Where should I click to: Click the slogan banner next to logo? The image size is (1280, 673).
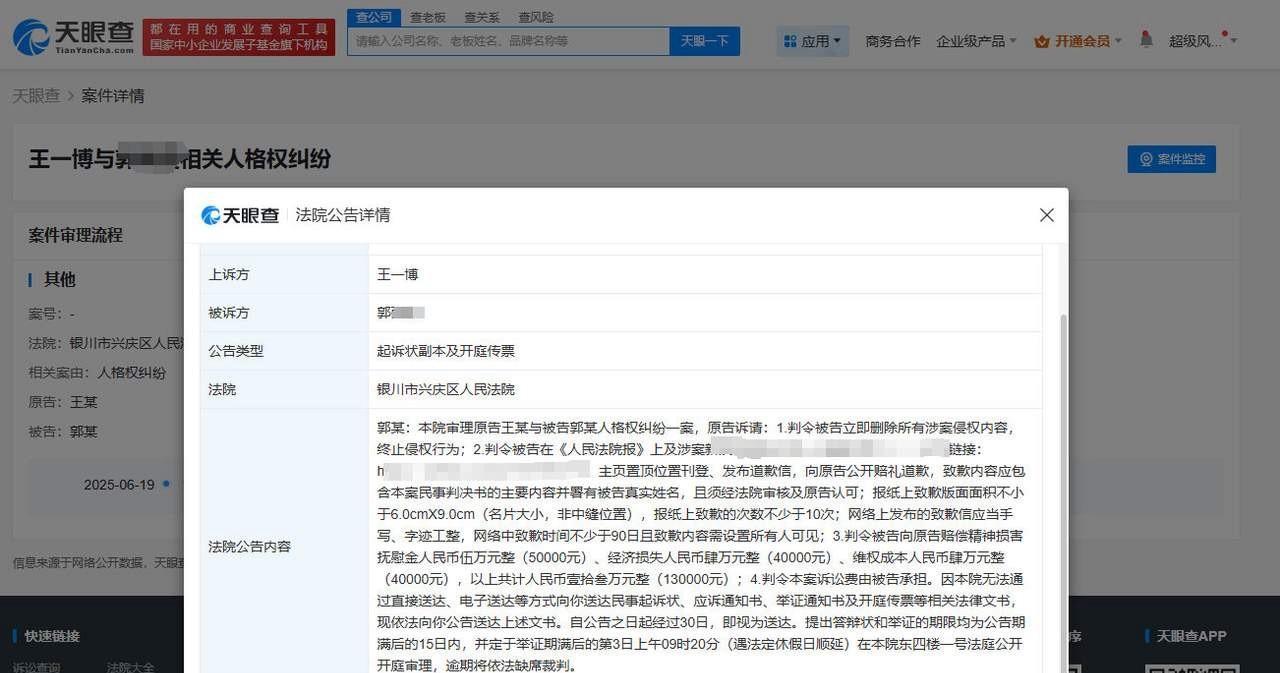pos(239,37)
